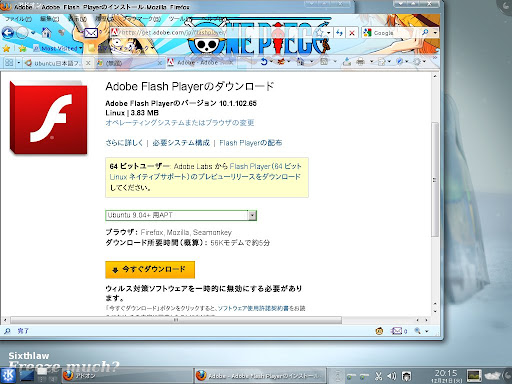The image size is (512, 384).
Task: Open the Flash Playerの配布 link
Action: [251, 143]
